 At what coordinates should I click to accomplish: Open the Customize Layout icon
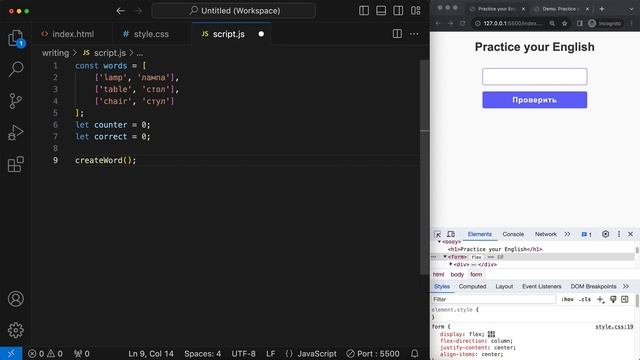click(416, 11)
